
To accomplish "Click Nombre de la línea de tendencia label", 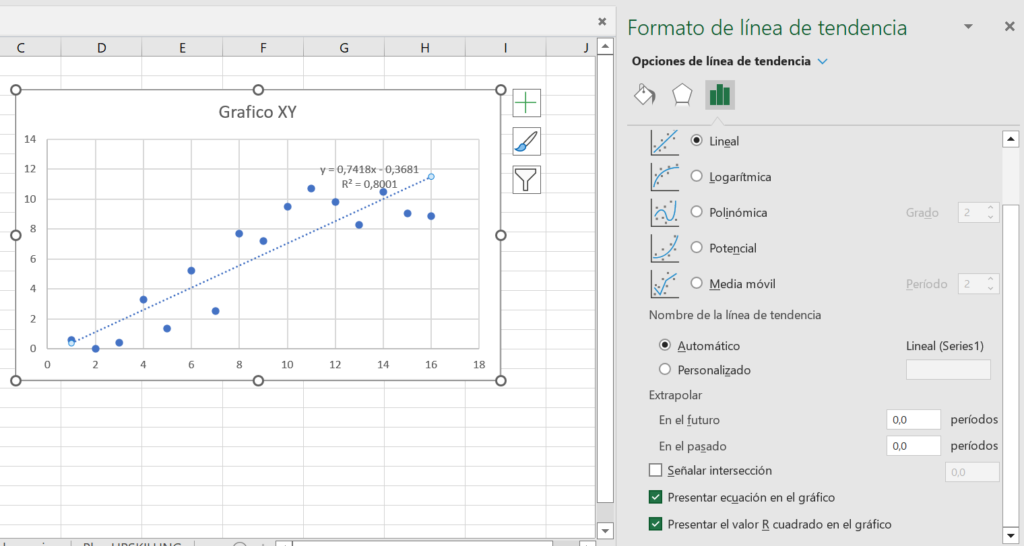I will point(735,315).
